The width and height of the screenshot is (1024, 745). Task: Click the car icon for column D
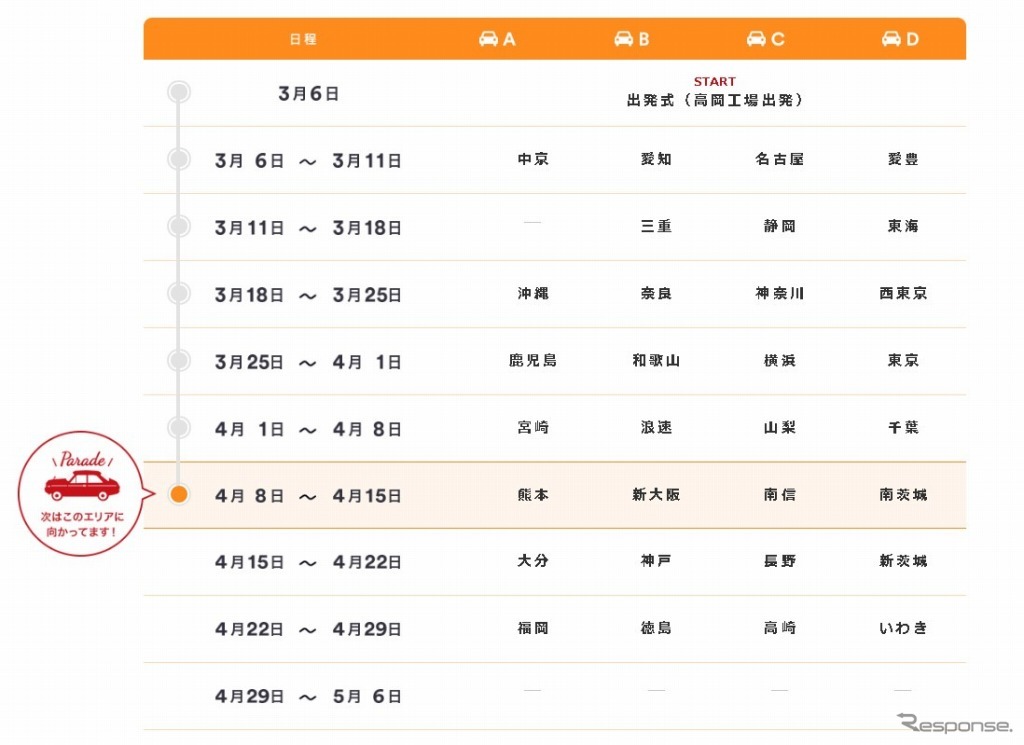coord(891,39)
